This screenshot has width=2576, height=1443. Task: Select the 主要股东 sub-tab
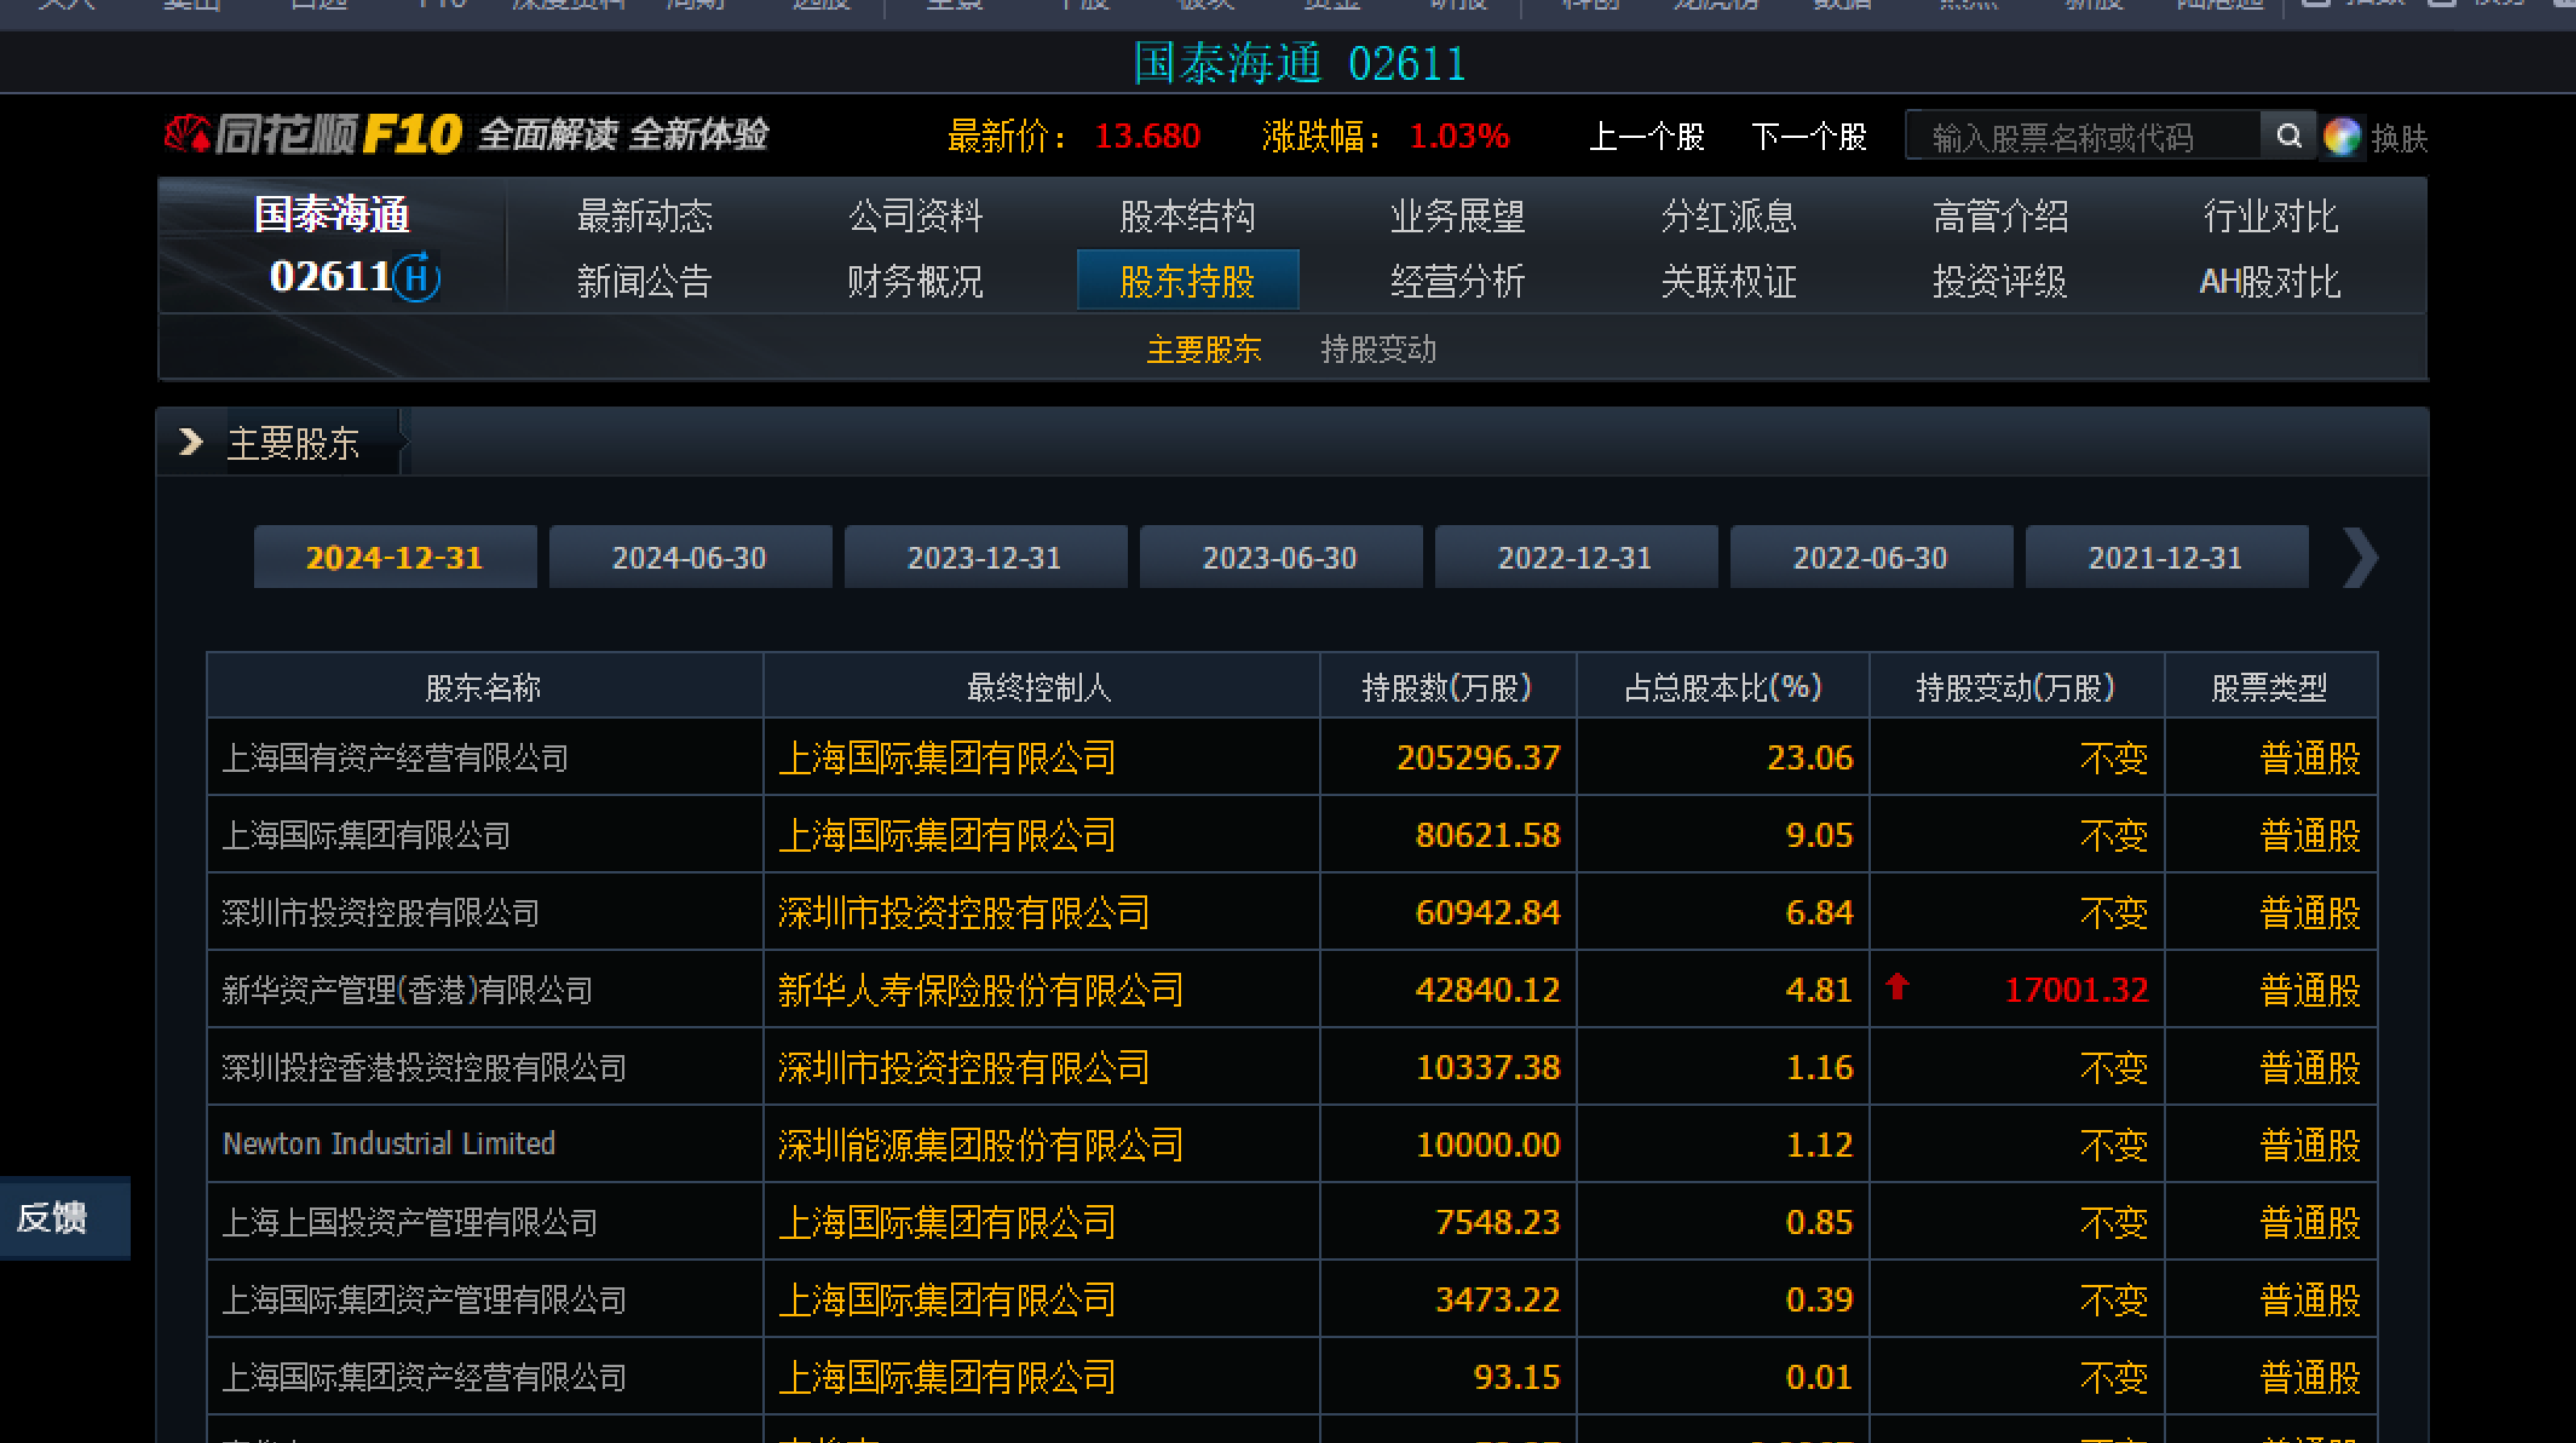click(1204, 349)
